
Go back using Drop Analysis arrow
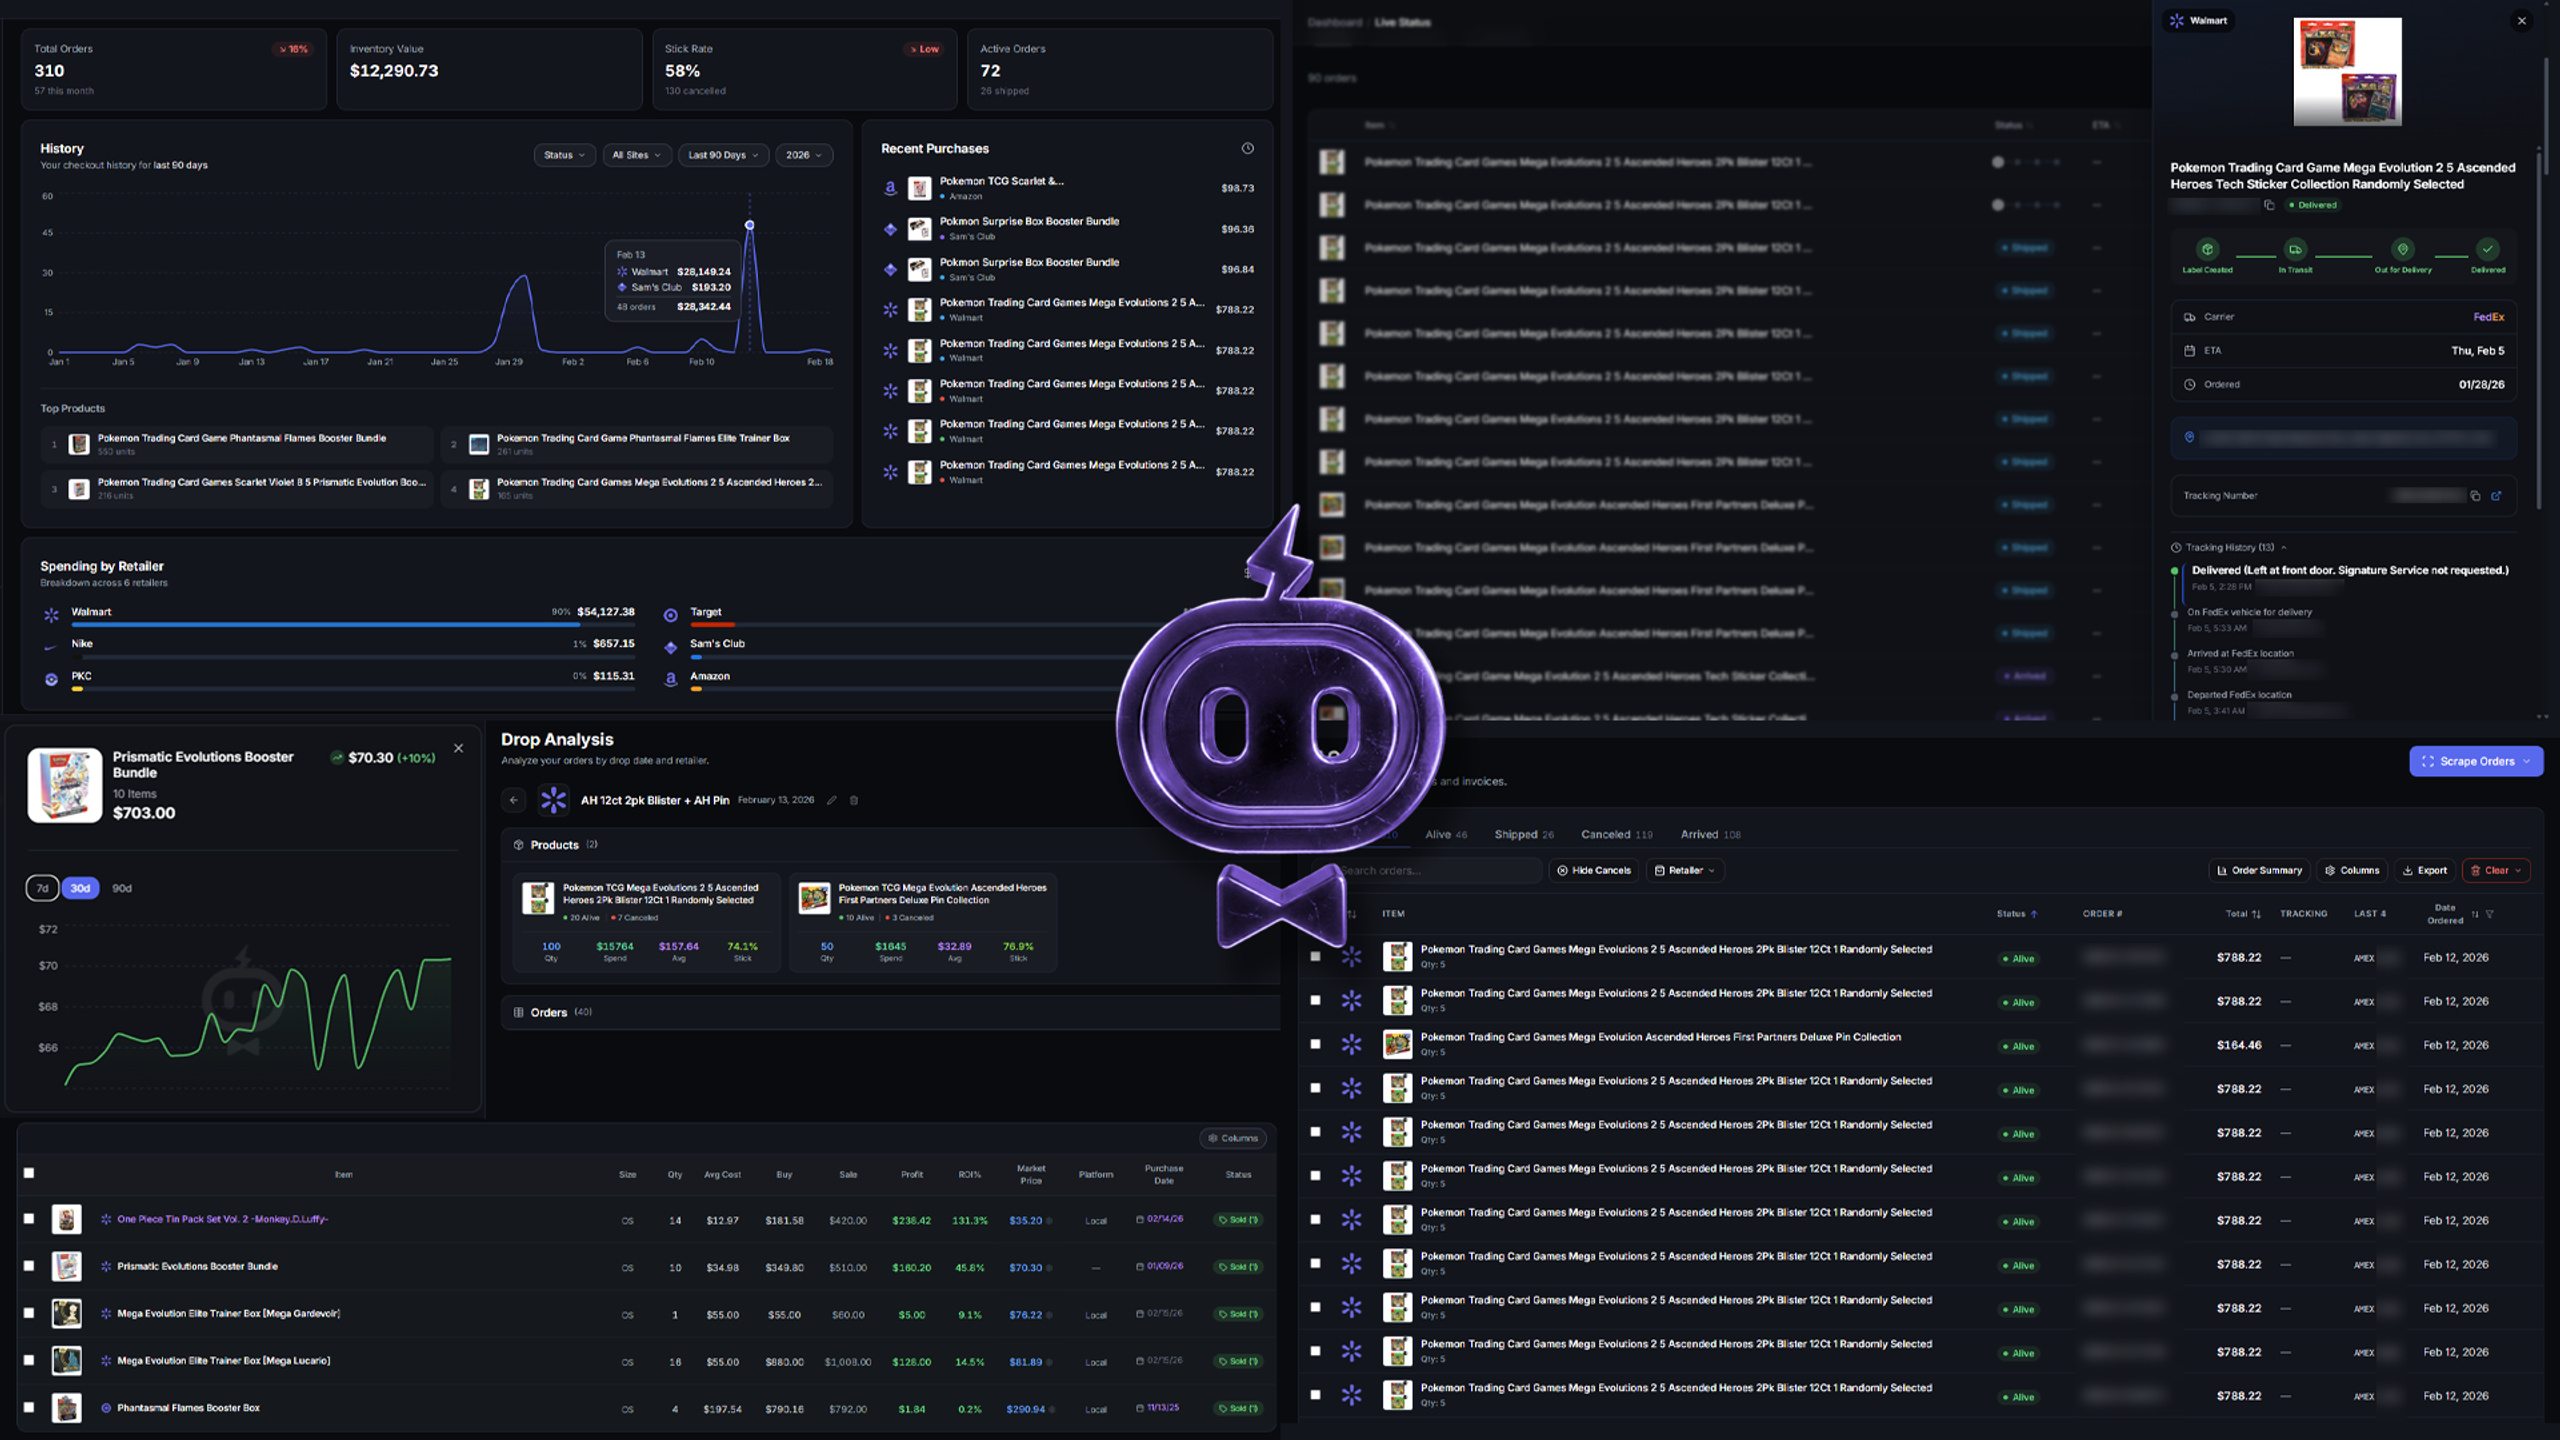tap(514, 800)
